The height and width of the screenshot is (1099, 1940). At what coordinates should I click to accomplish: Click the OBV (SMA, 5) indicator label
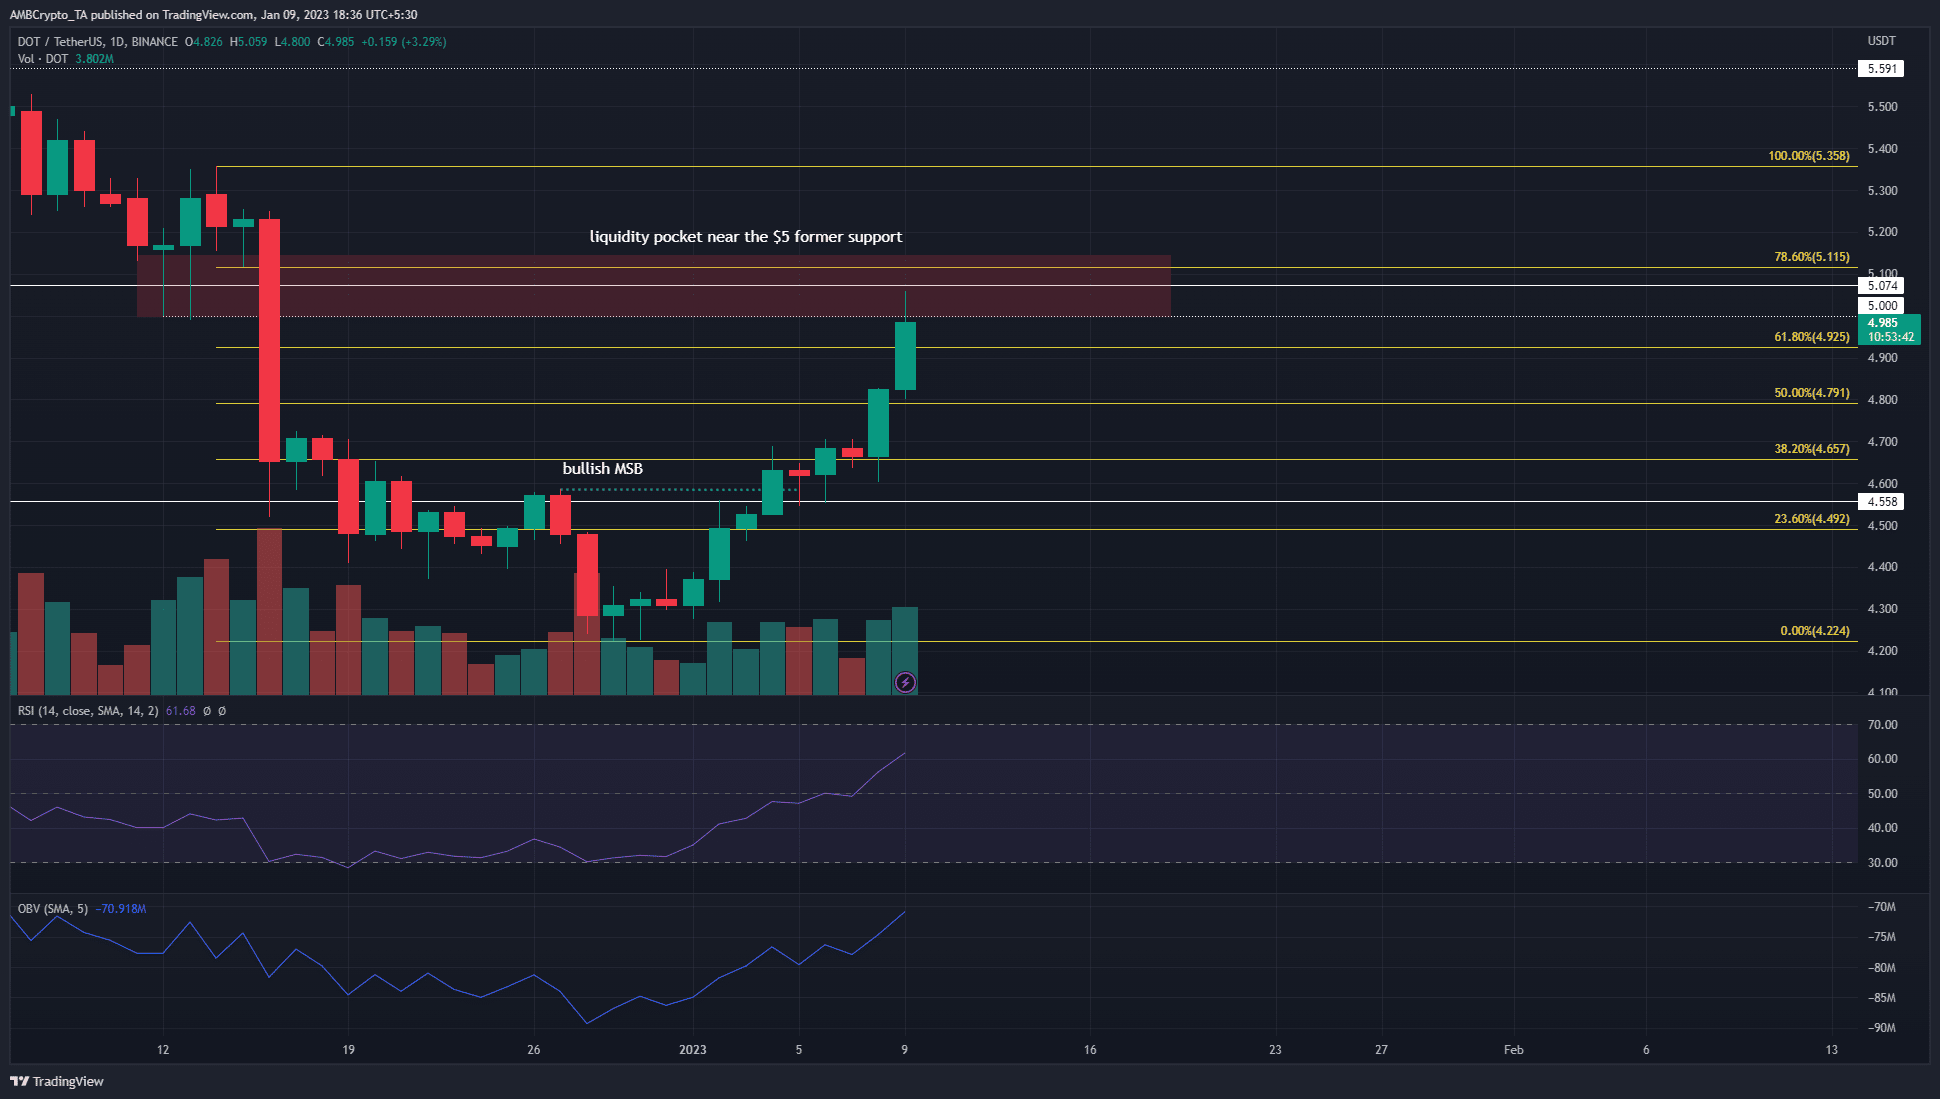tap(53, 909)
